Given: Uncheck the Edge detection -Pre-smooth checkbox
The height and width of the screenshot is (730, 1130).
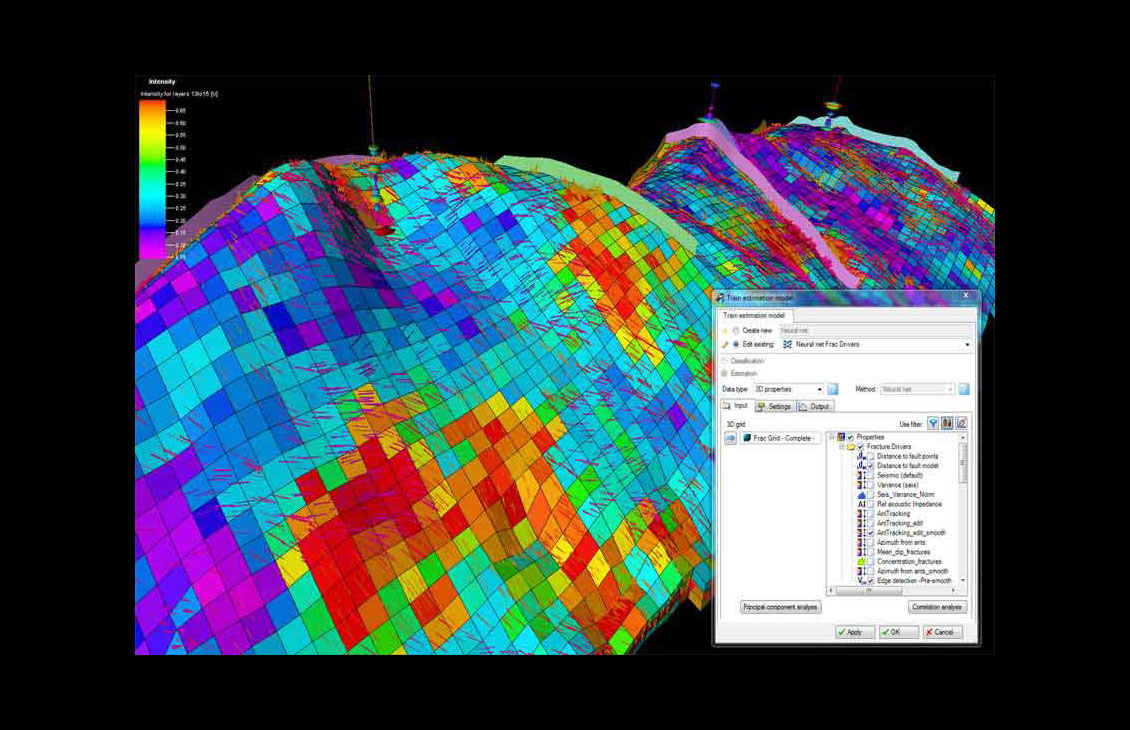Looking at the screenshot, I should tap(870, 581).
